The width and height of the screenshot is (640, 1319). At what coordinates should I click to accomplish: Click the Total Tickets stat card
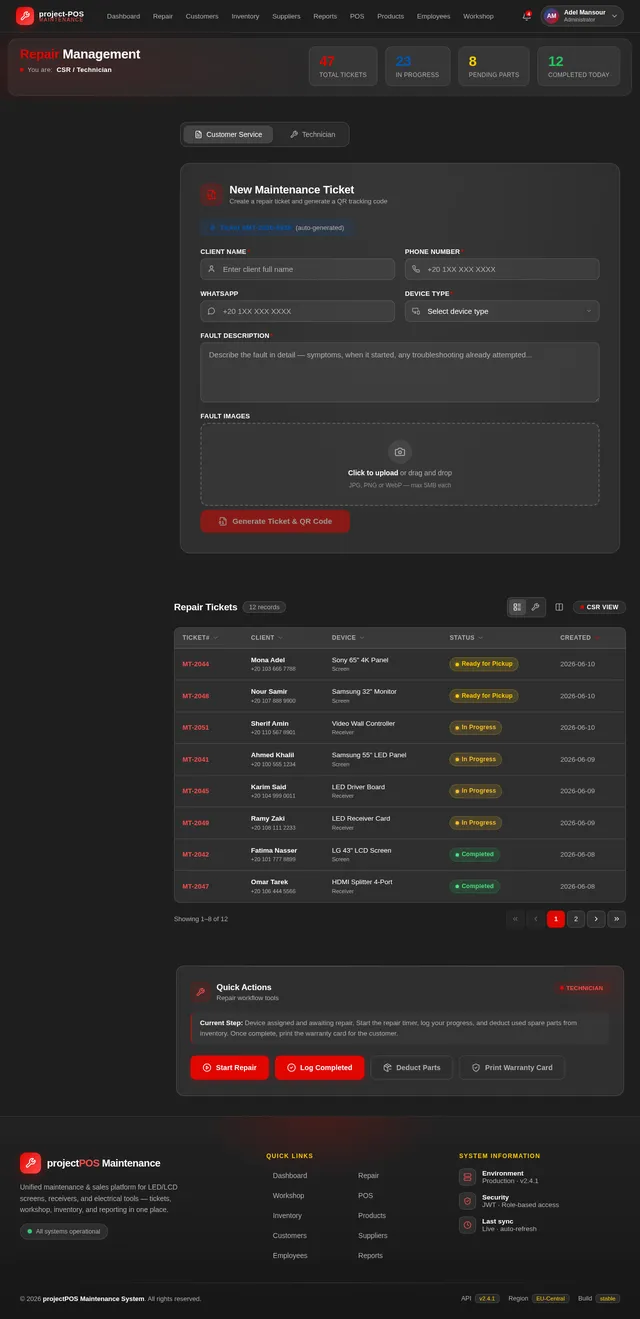[343, 66]
